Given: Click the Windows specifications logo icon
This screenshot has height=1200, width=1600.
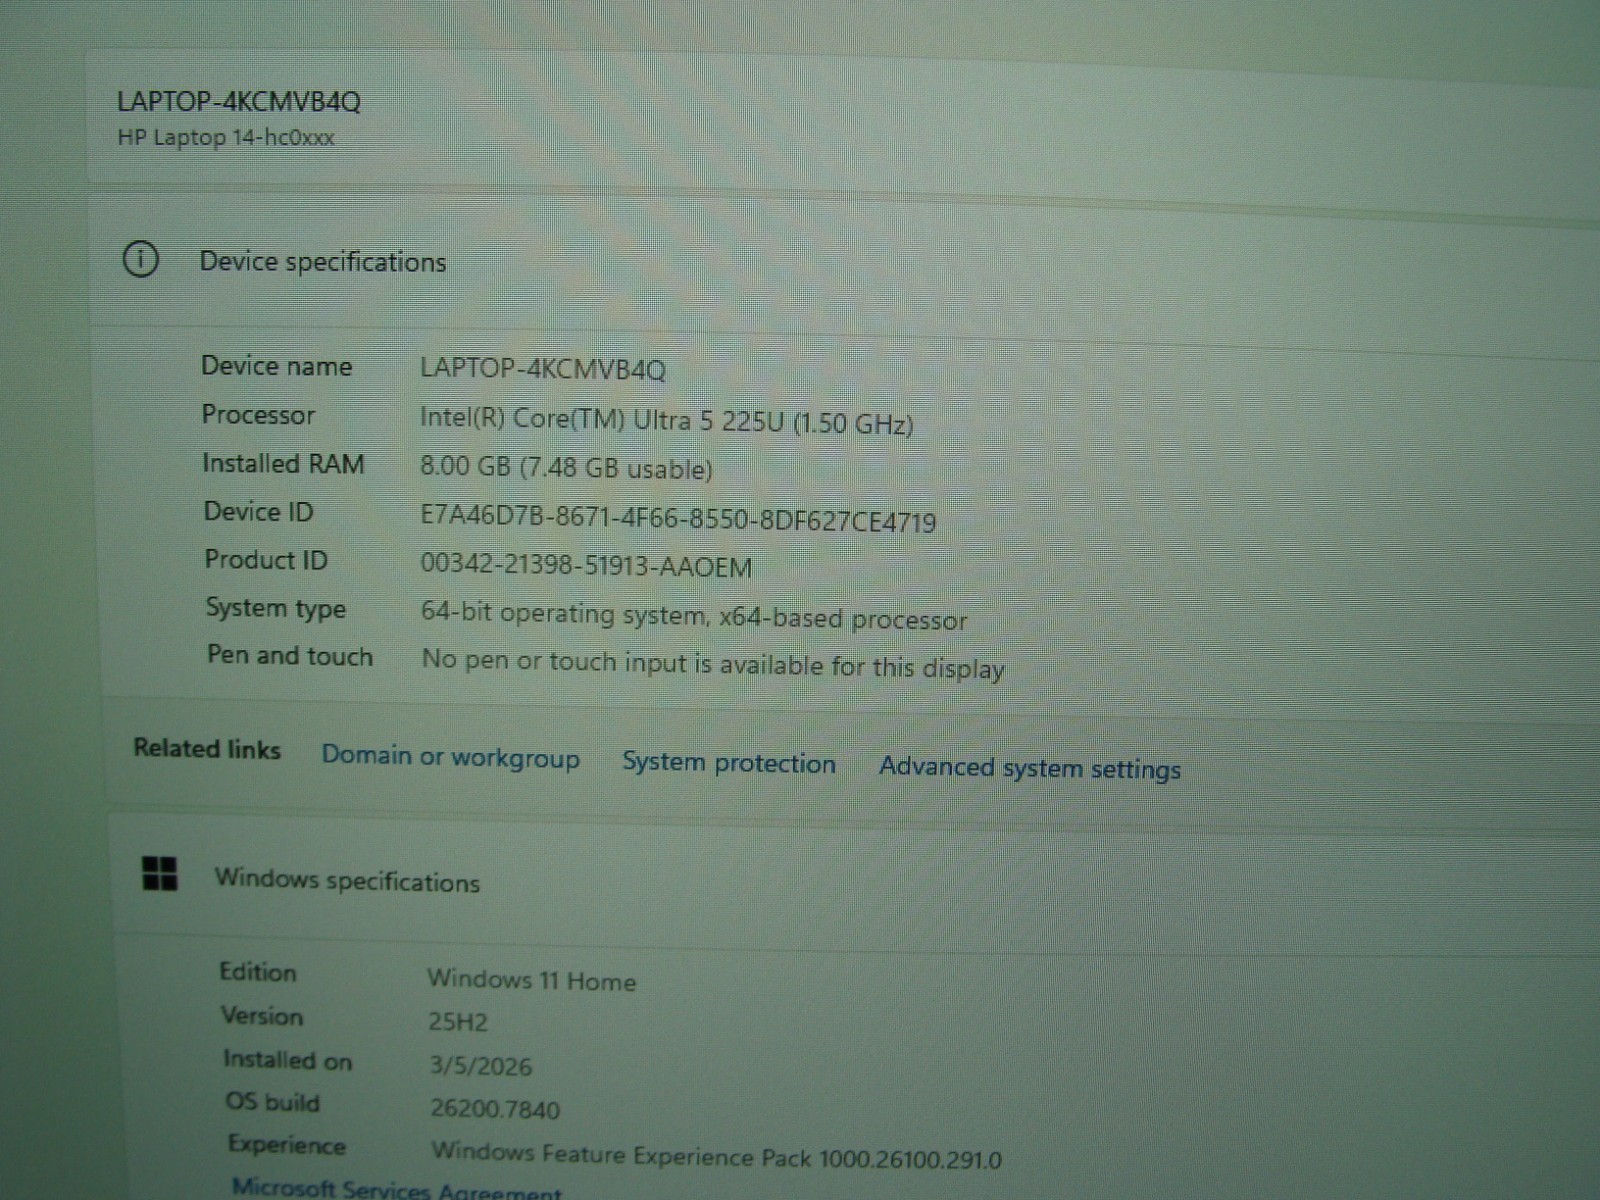Looking at the screenshot, I should click(160, 873).
